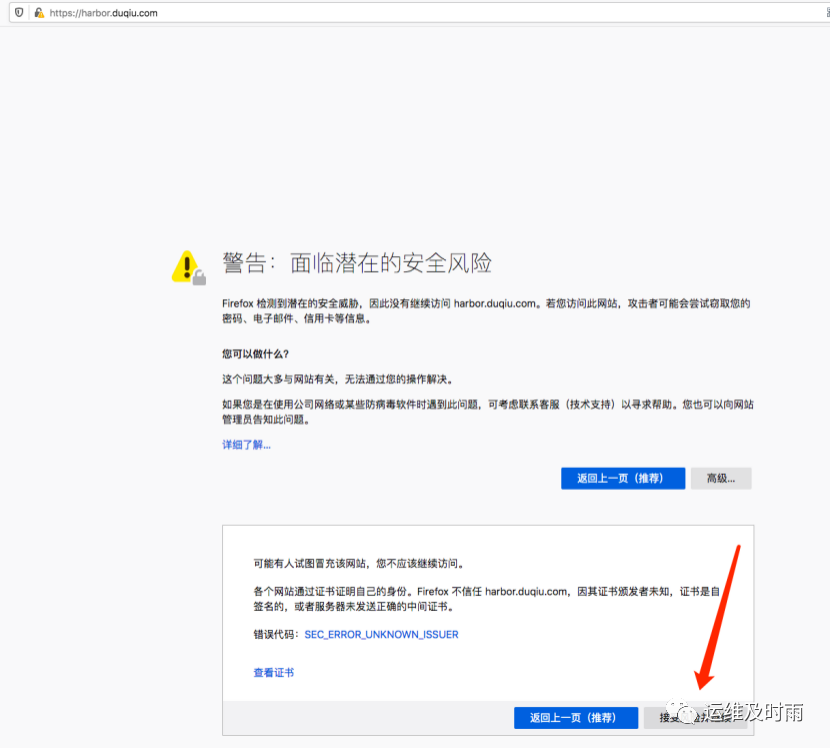Click the tracking protection shield icon

(x=19, y=12)
